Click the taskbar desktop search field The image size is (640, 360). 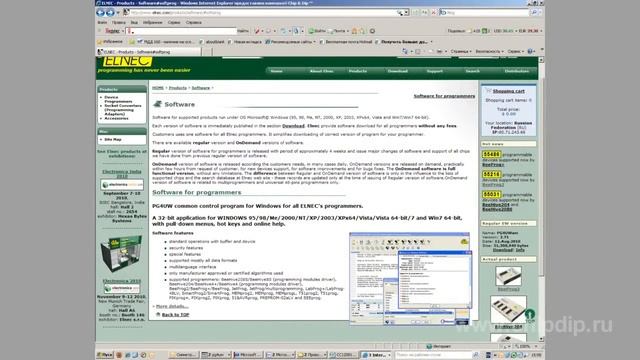[433, 355]
